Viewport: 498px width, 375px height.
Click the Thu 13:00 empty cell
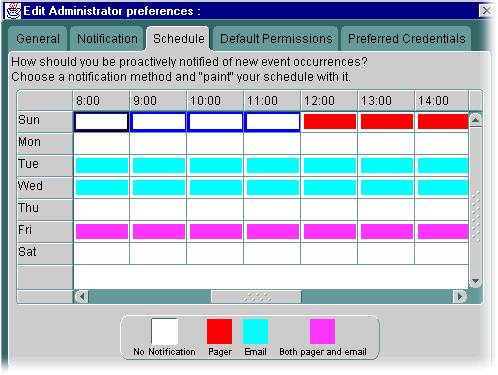pyautogui.click(x=387, y=210)
